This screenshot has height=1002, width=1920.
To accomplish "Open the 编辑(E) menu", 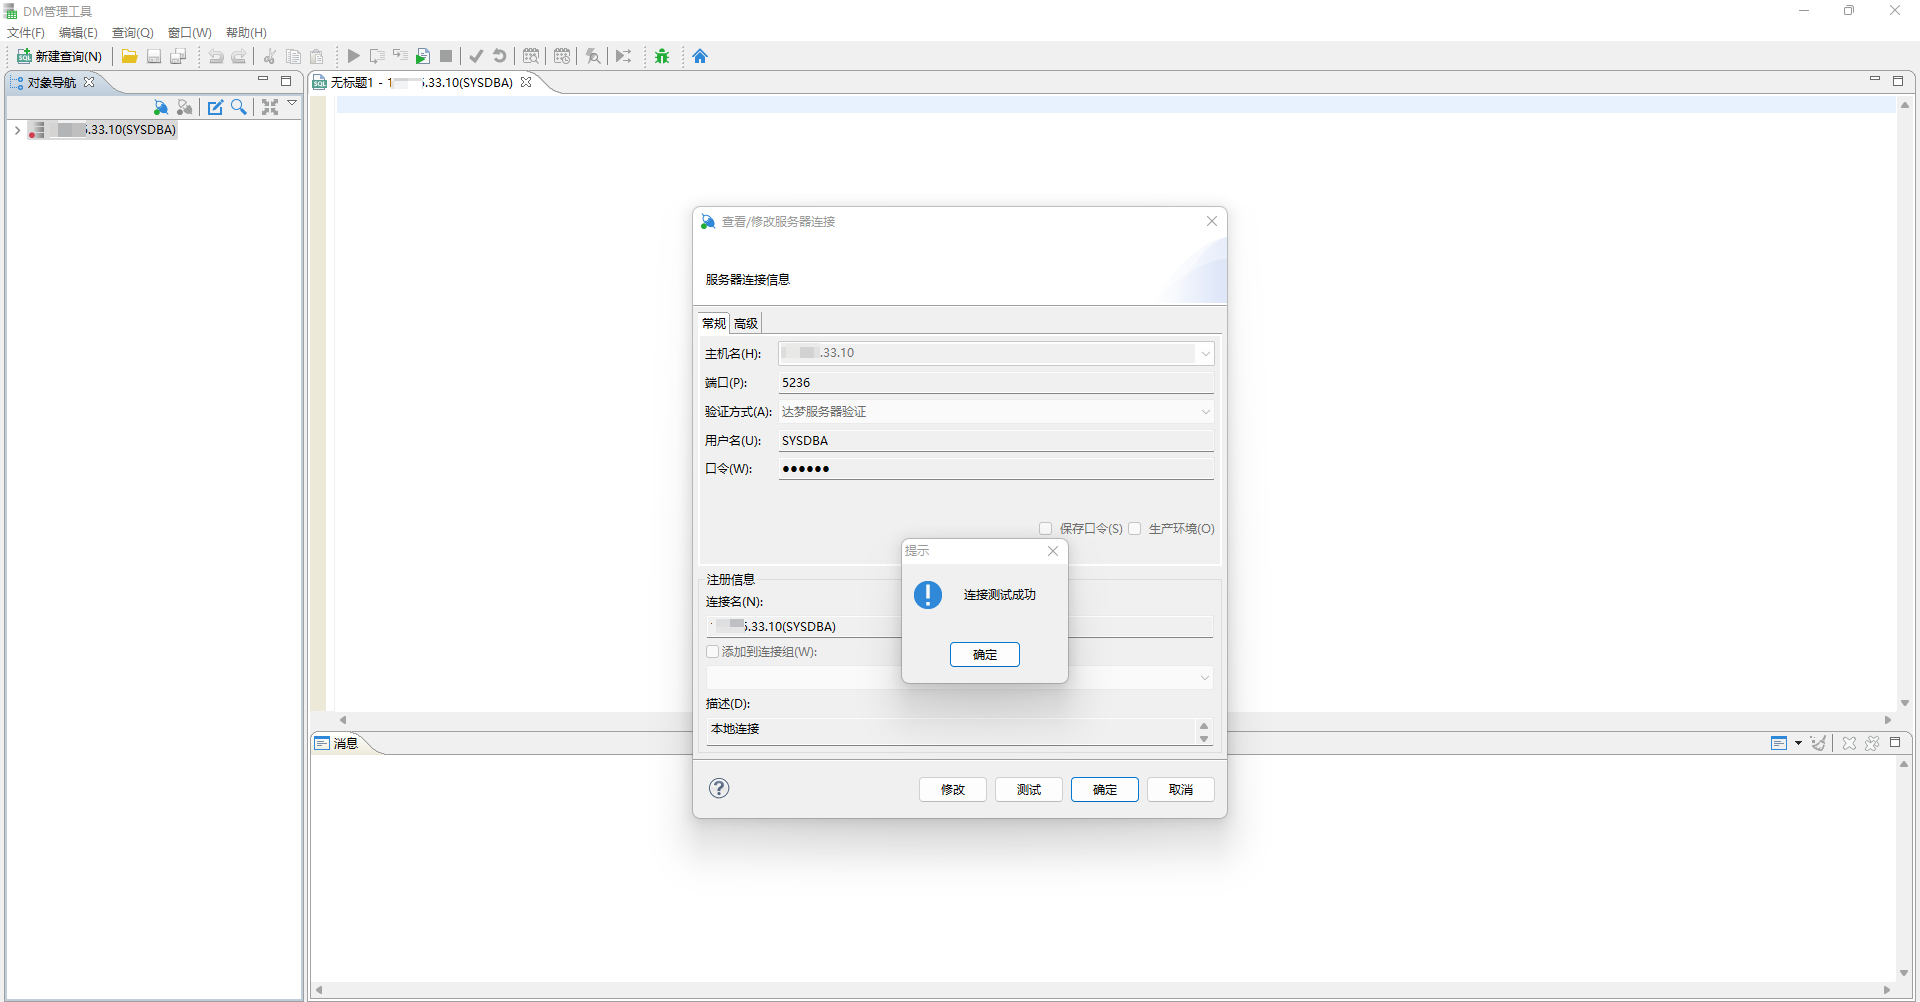I will tap(78, 33).
